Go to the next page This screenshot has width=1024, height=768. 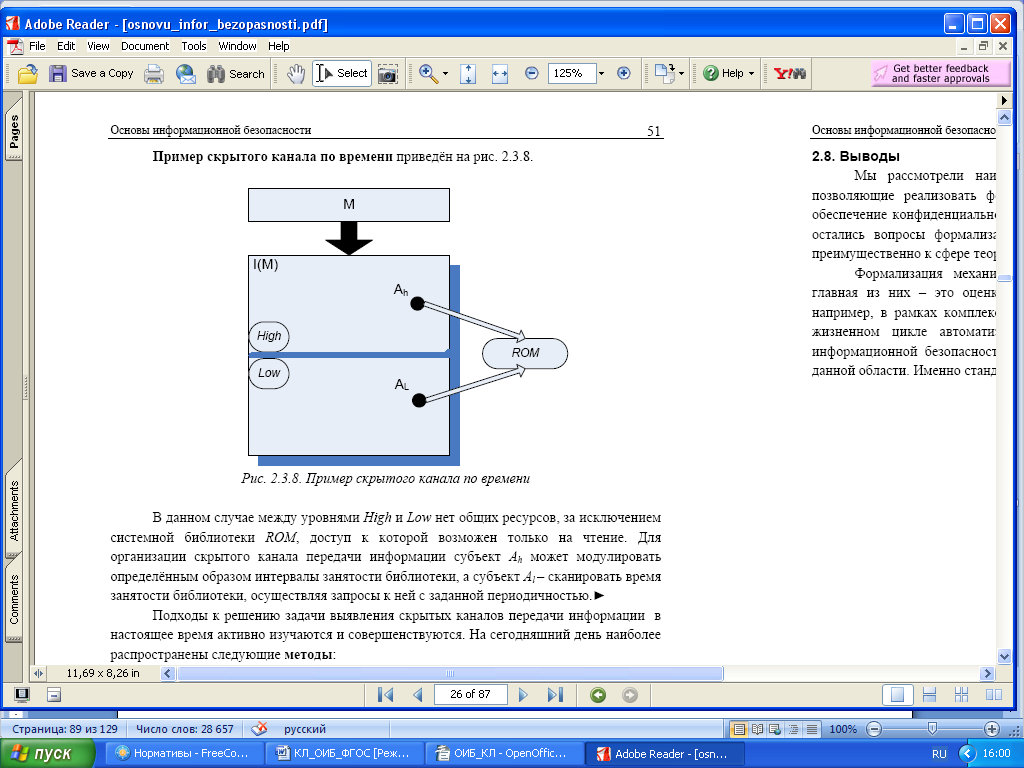click(523, 695)
